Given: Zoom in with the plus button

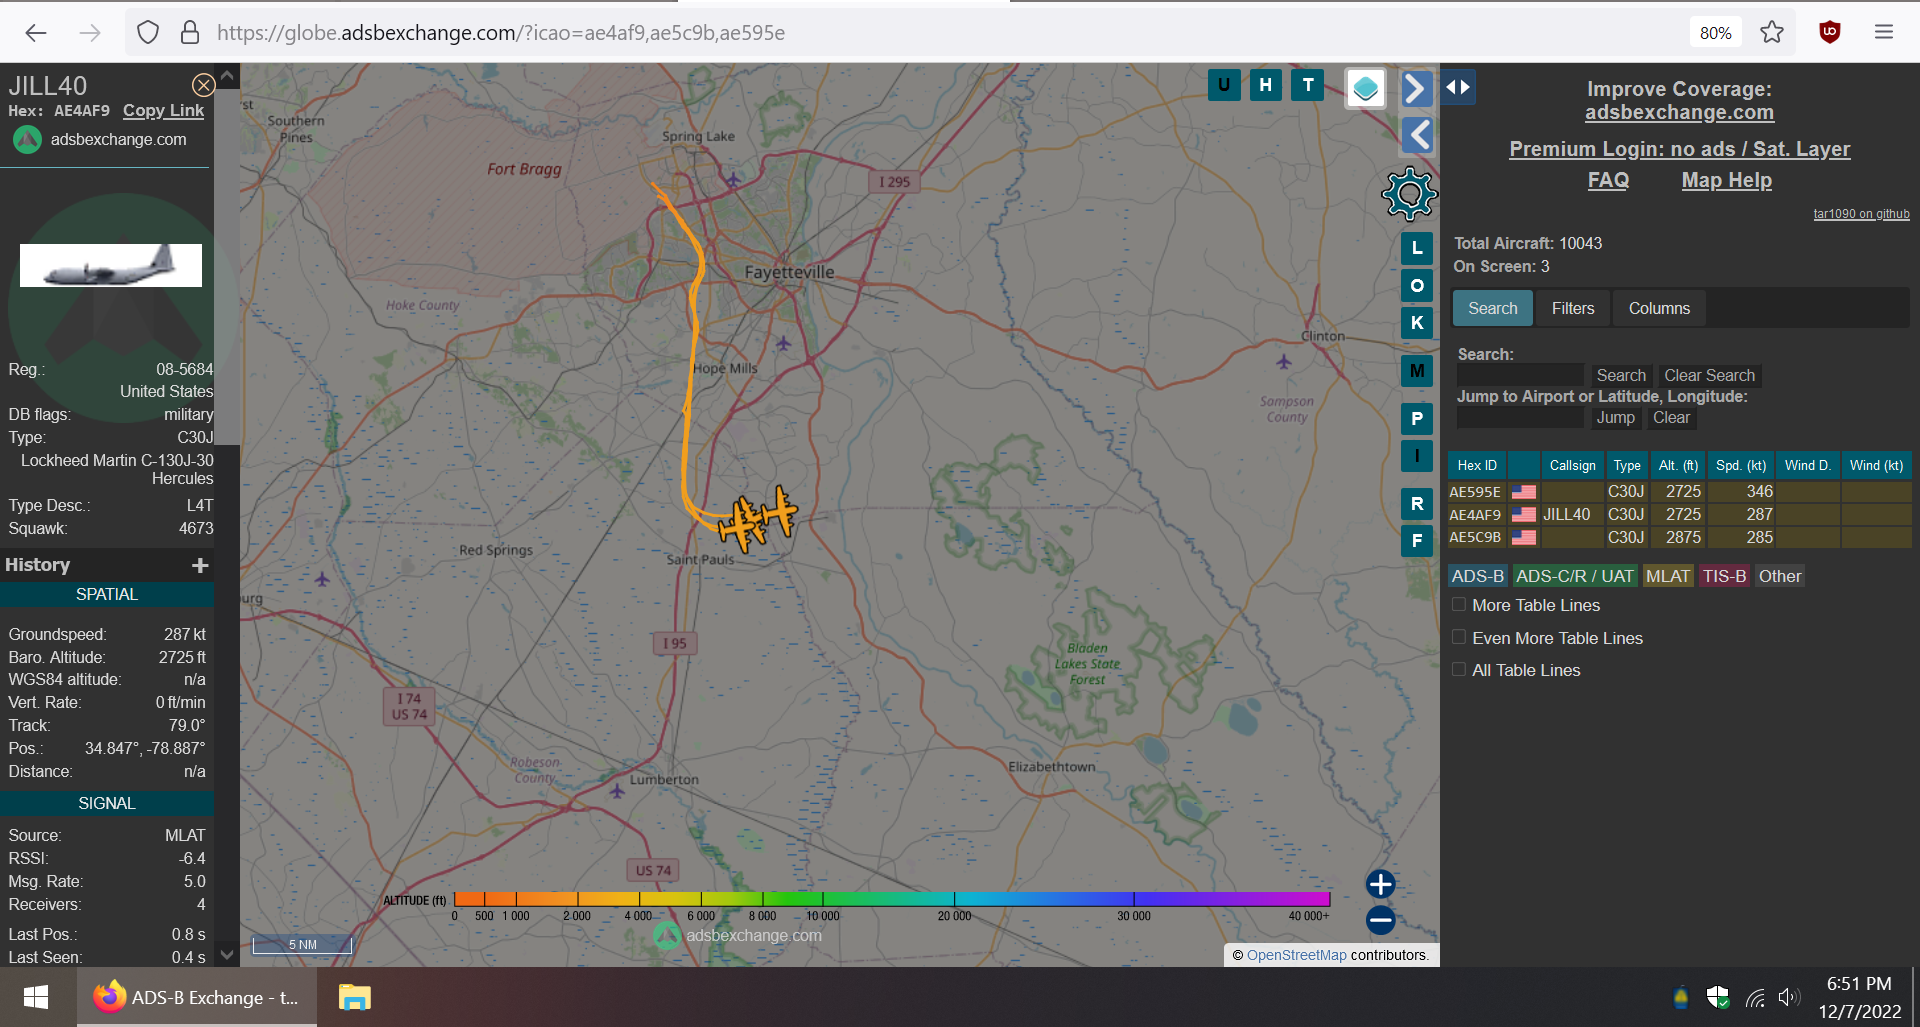Looking at the screenshot, I should tap(1381, 884).
